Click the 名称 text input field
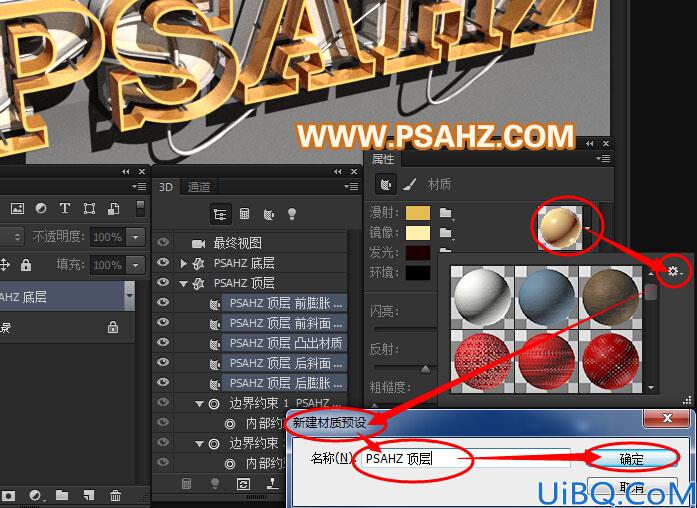The height and width of the screenshot is (508, 697). (466, 458)
